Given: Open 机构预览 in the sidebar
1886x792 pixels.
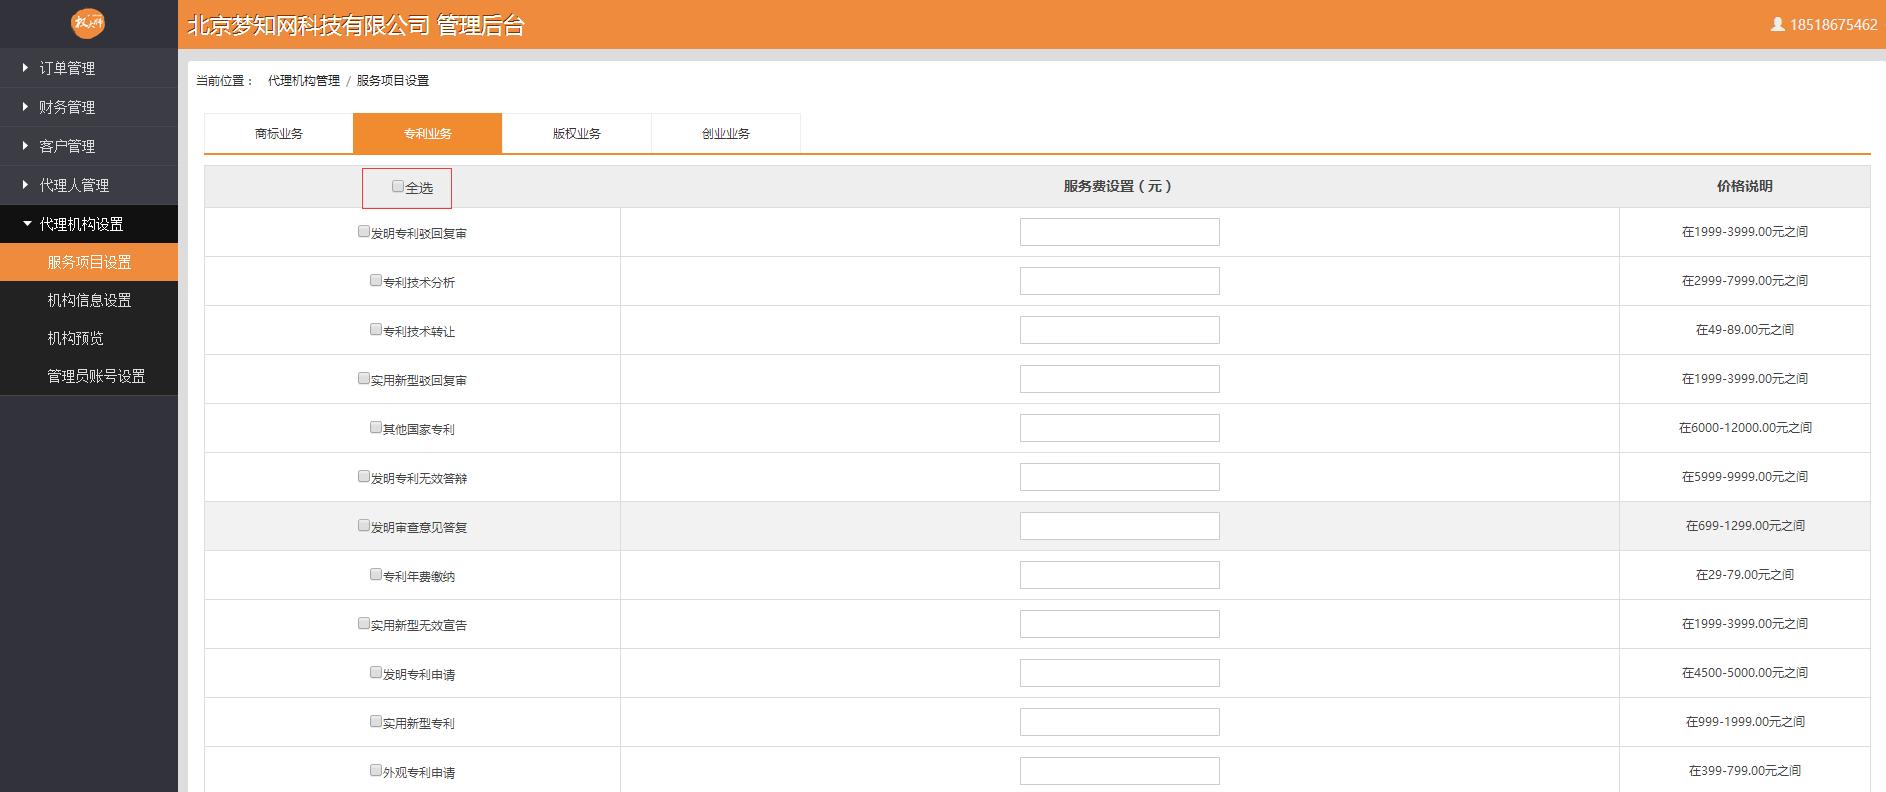Looking at the screenshot, I should 89,338.
